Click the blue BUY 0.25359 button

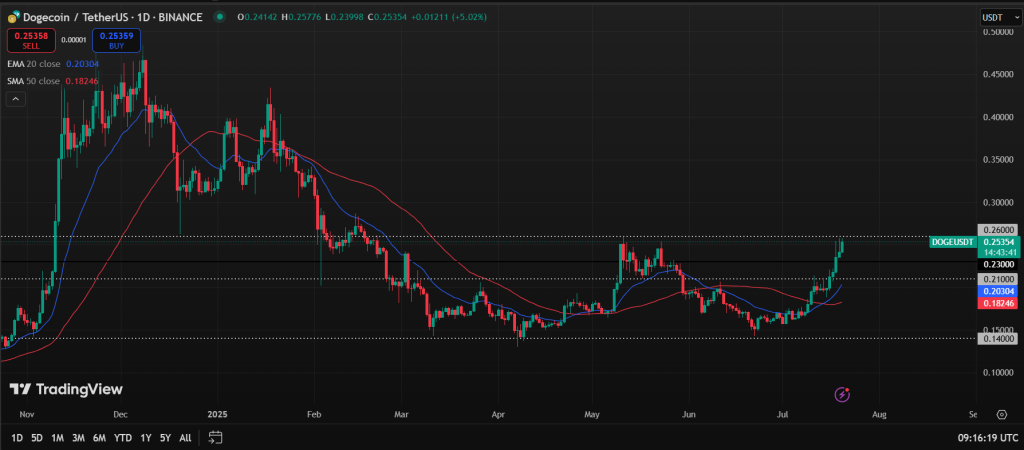pos(116,40)
